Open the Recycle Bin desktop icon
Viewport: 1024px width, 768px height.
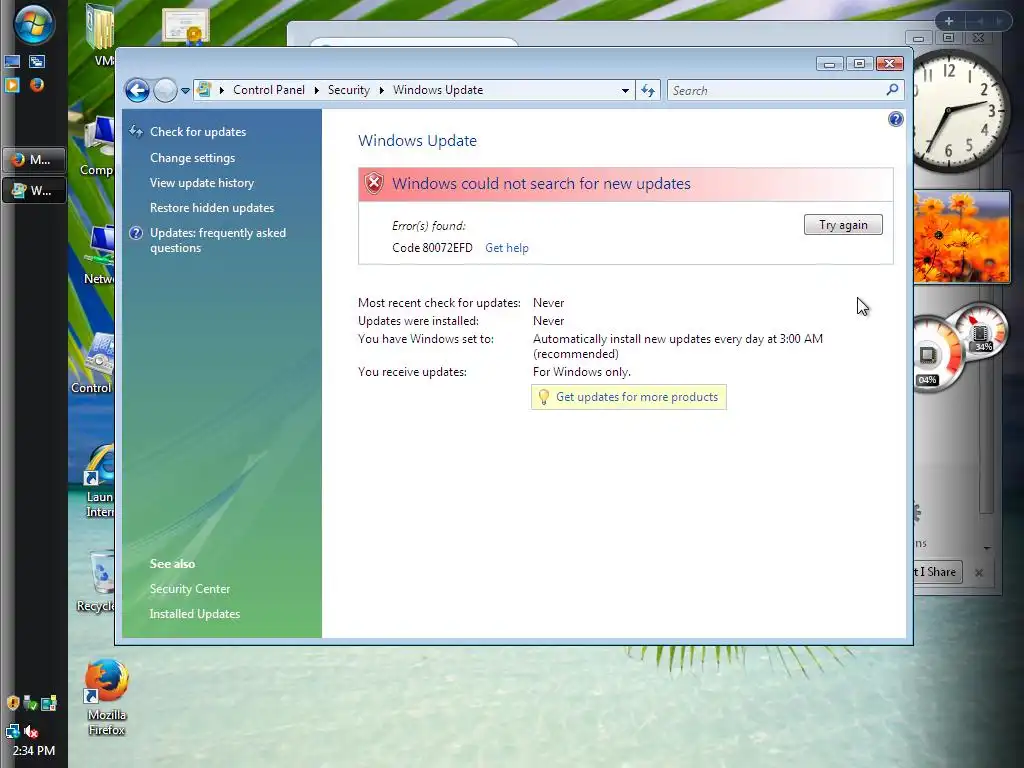coord(97,581)
